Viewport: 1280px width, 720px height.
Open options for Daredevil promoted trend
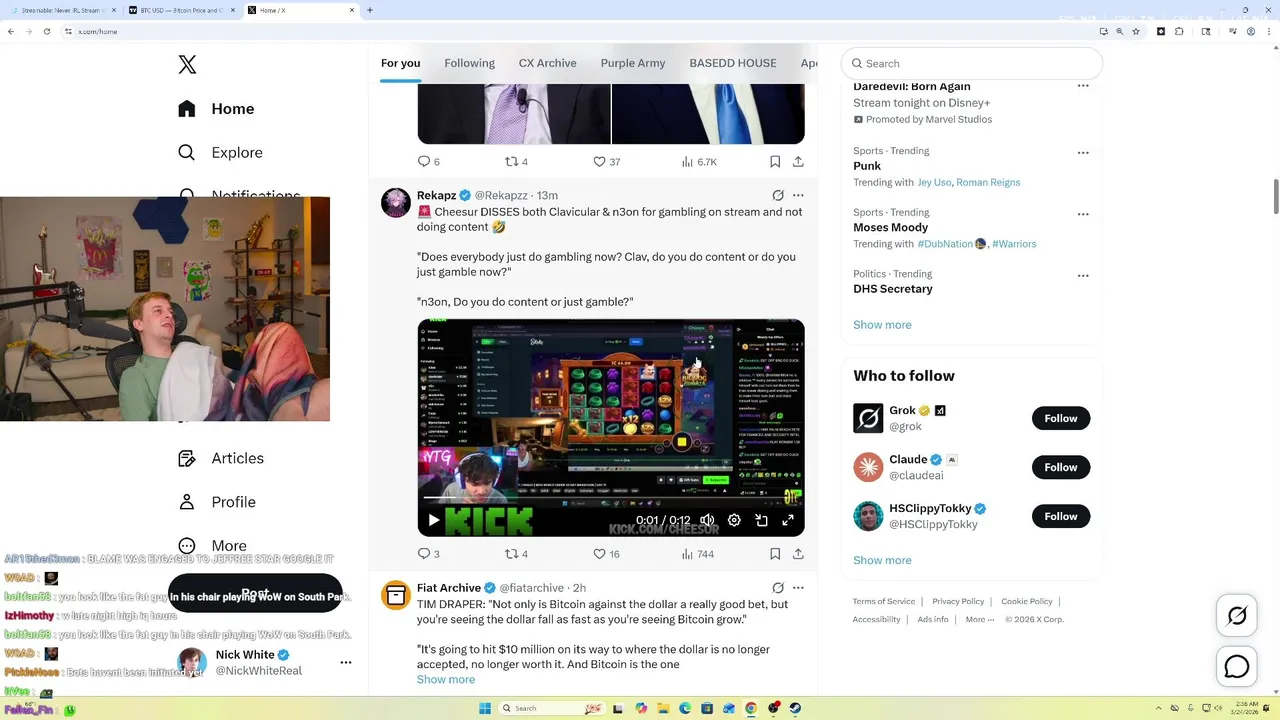pos(1083,86)
